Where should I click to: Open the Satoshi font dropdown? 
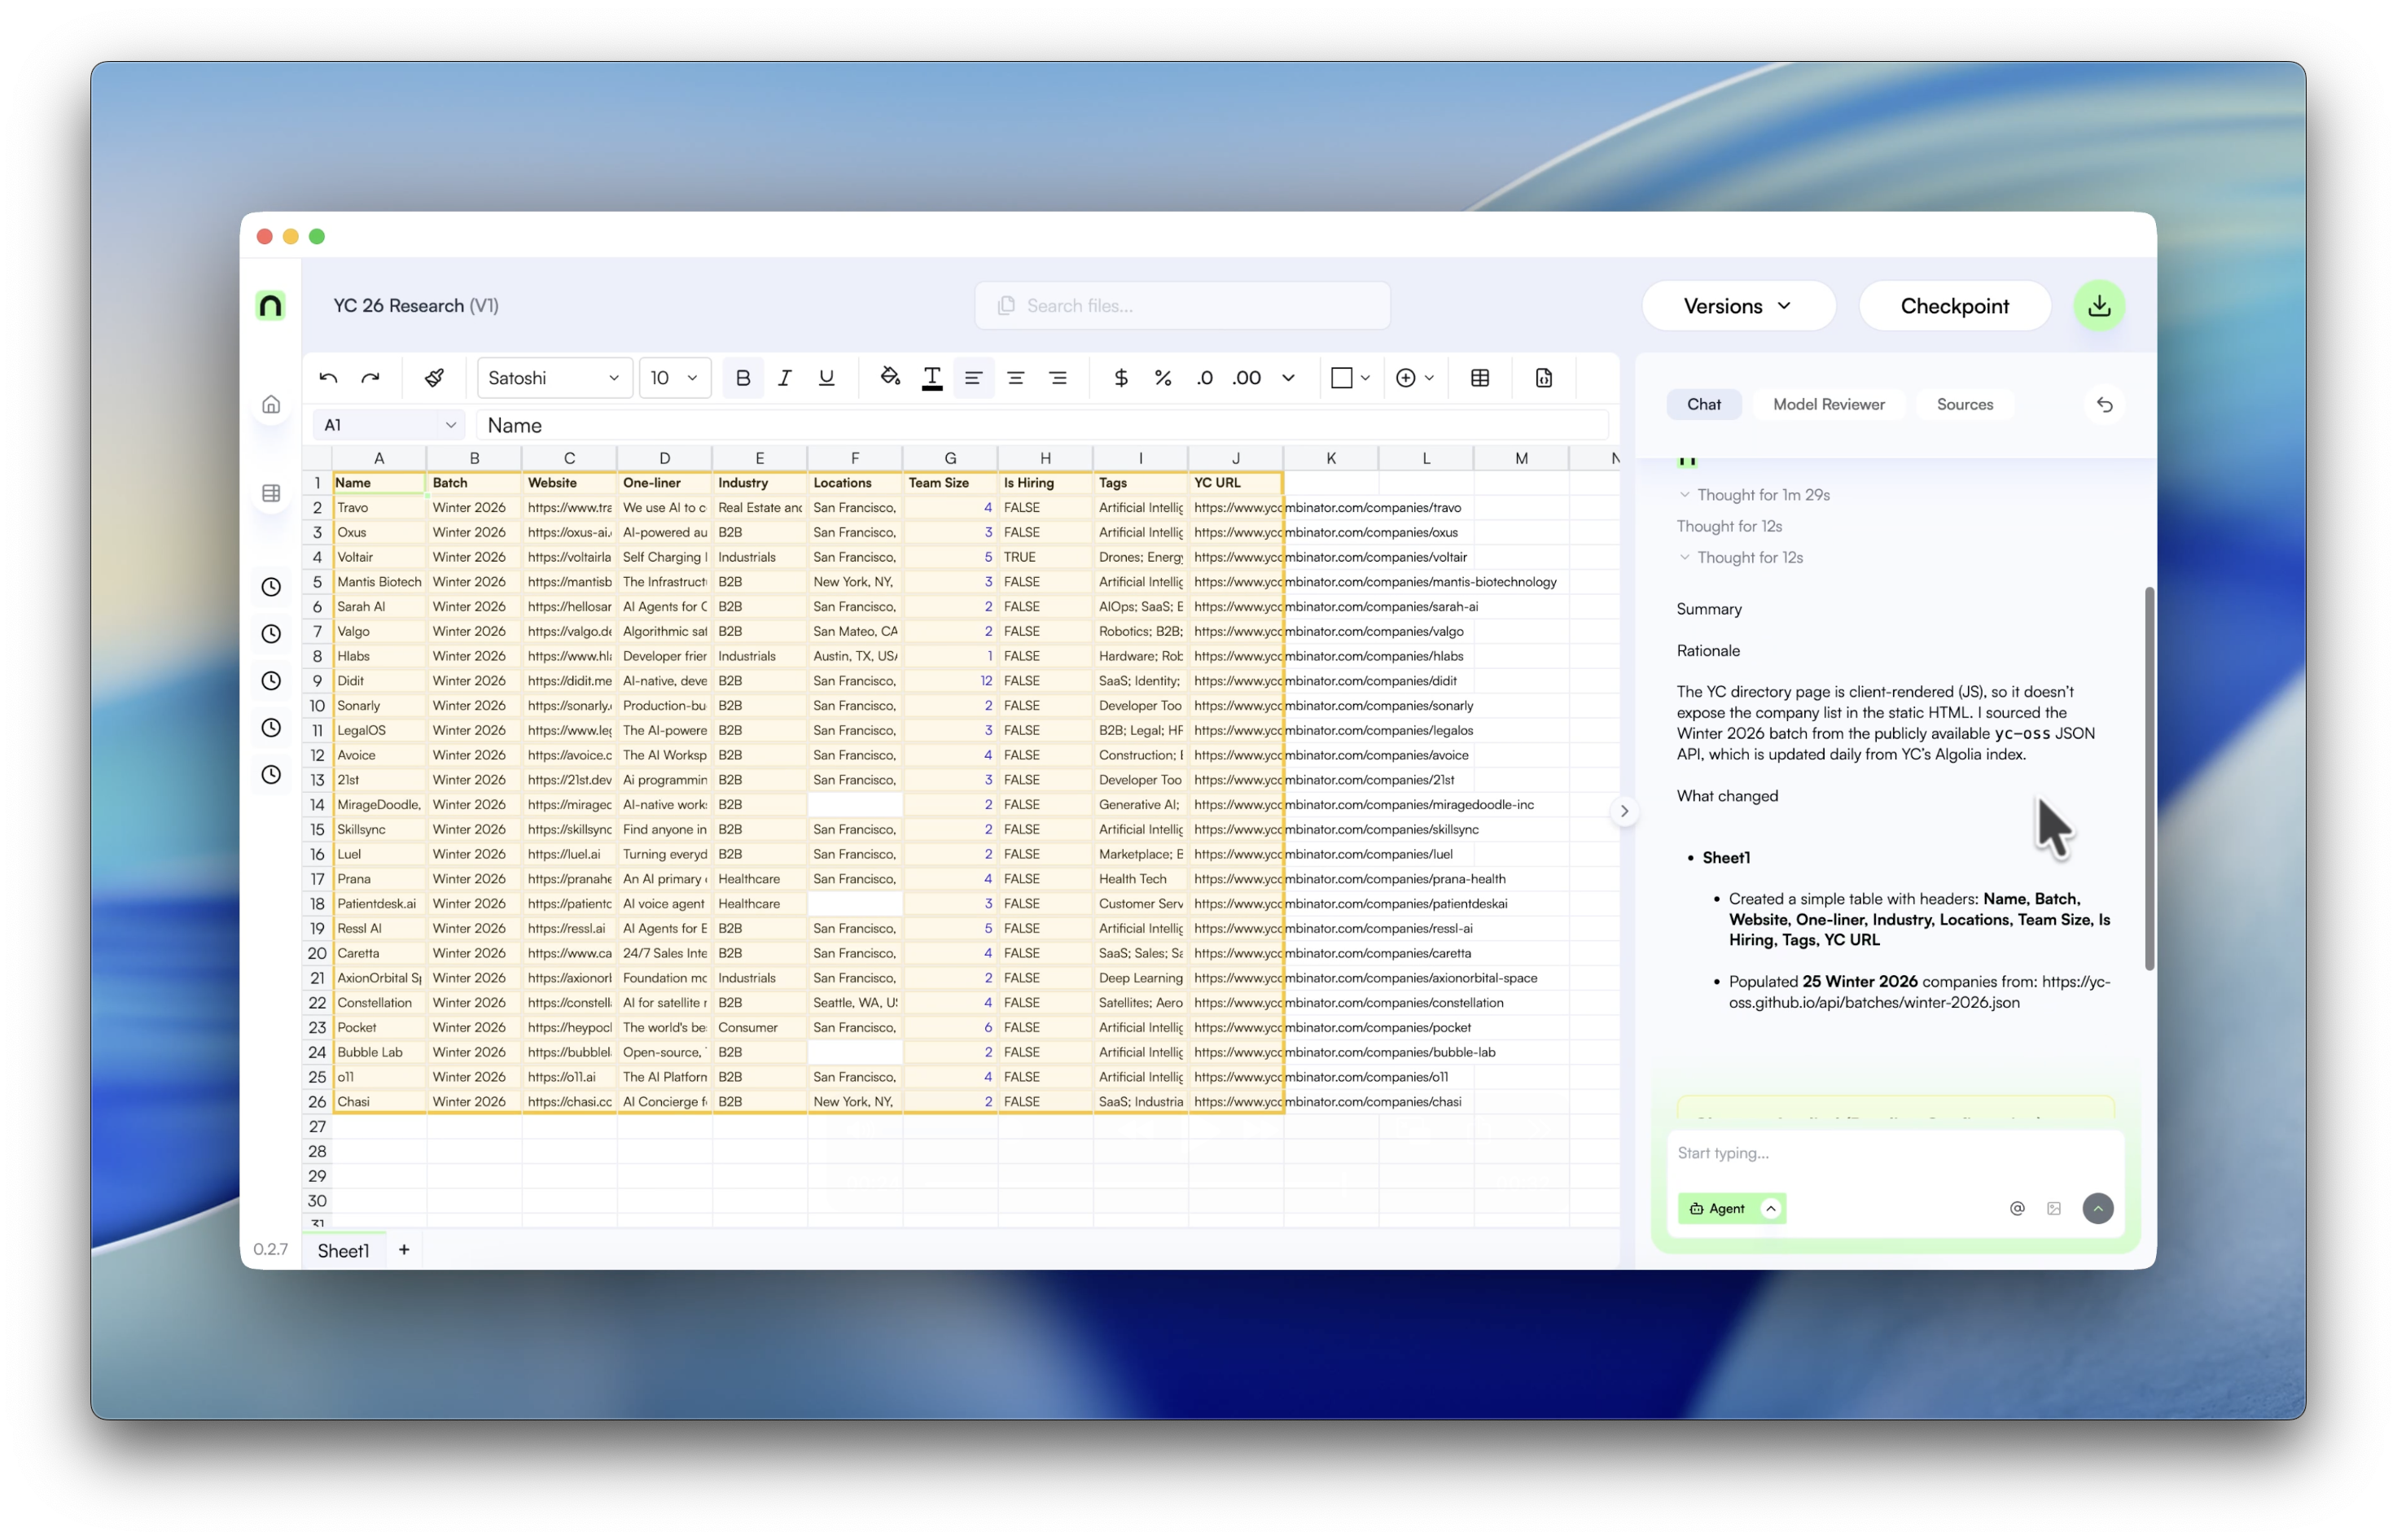point(554,378)
